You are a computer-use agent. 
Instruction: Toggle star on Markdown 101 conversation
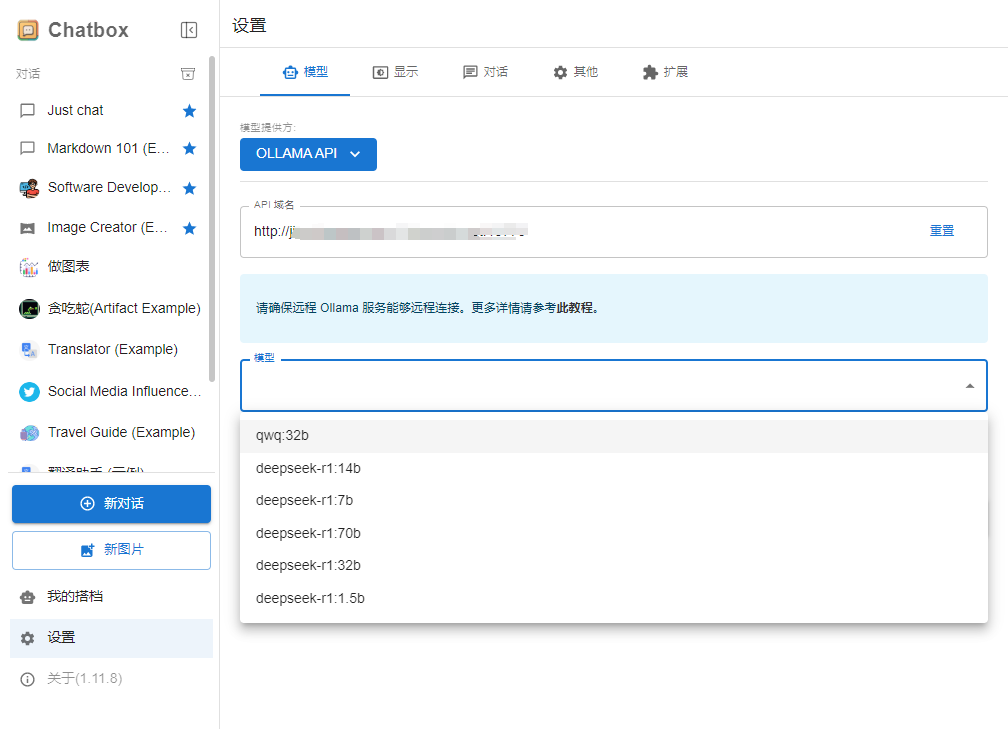coord(189,148)
